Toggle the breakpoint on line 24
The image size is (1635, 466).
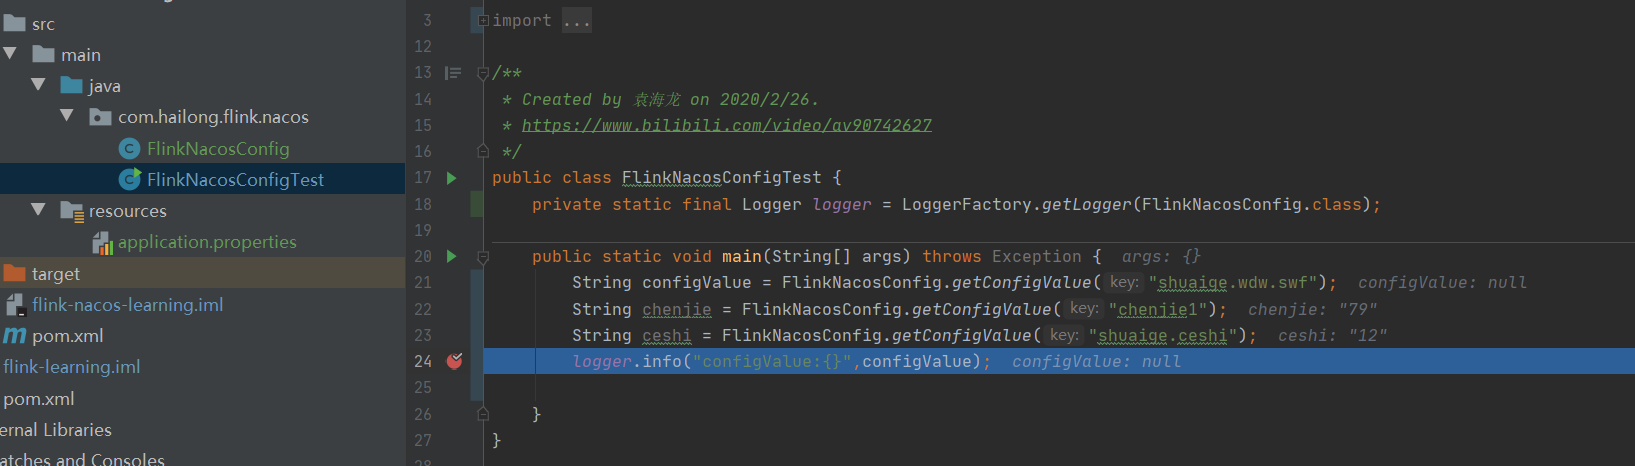[454, 361]
